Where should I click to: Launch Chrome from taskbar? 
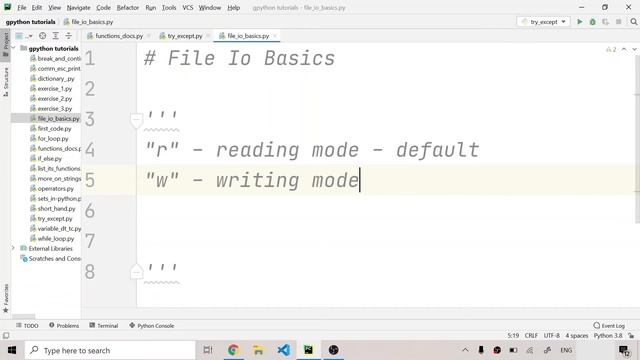(233, 350)
